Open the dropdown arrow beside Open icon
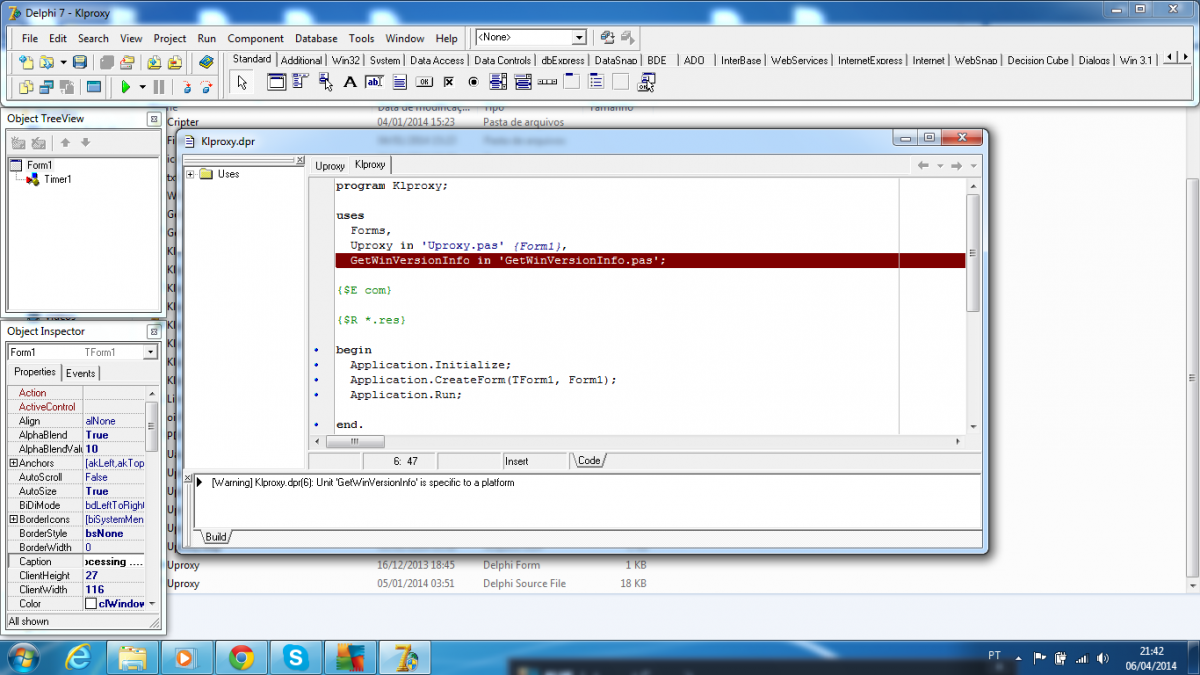The image size is (1200, 675). pos(63,63)
